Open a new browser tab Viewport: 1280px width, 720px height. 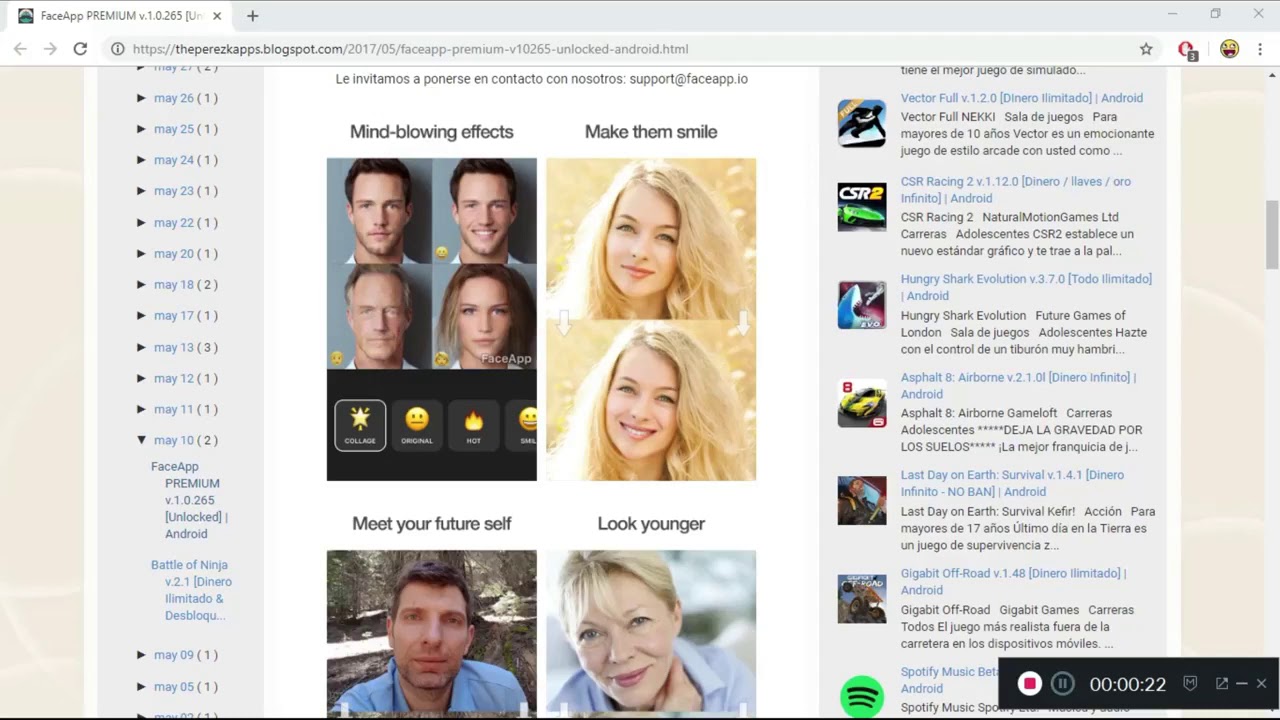pyautogui.click(x=252, y=16)
